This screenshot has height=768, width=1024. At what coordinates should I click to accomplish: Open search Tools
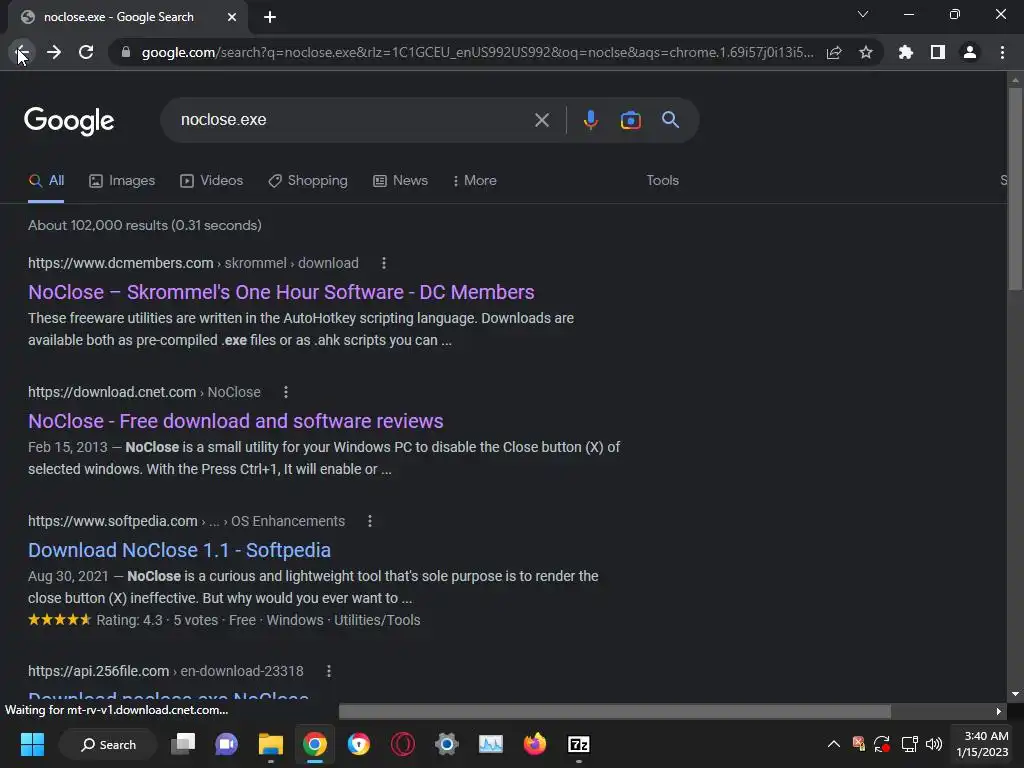tap(662, 181)
